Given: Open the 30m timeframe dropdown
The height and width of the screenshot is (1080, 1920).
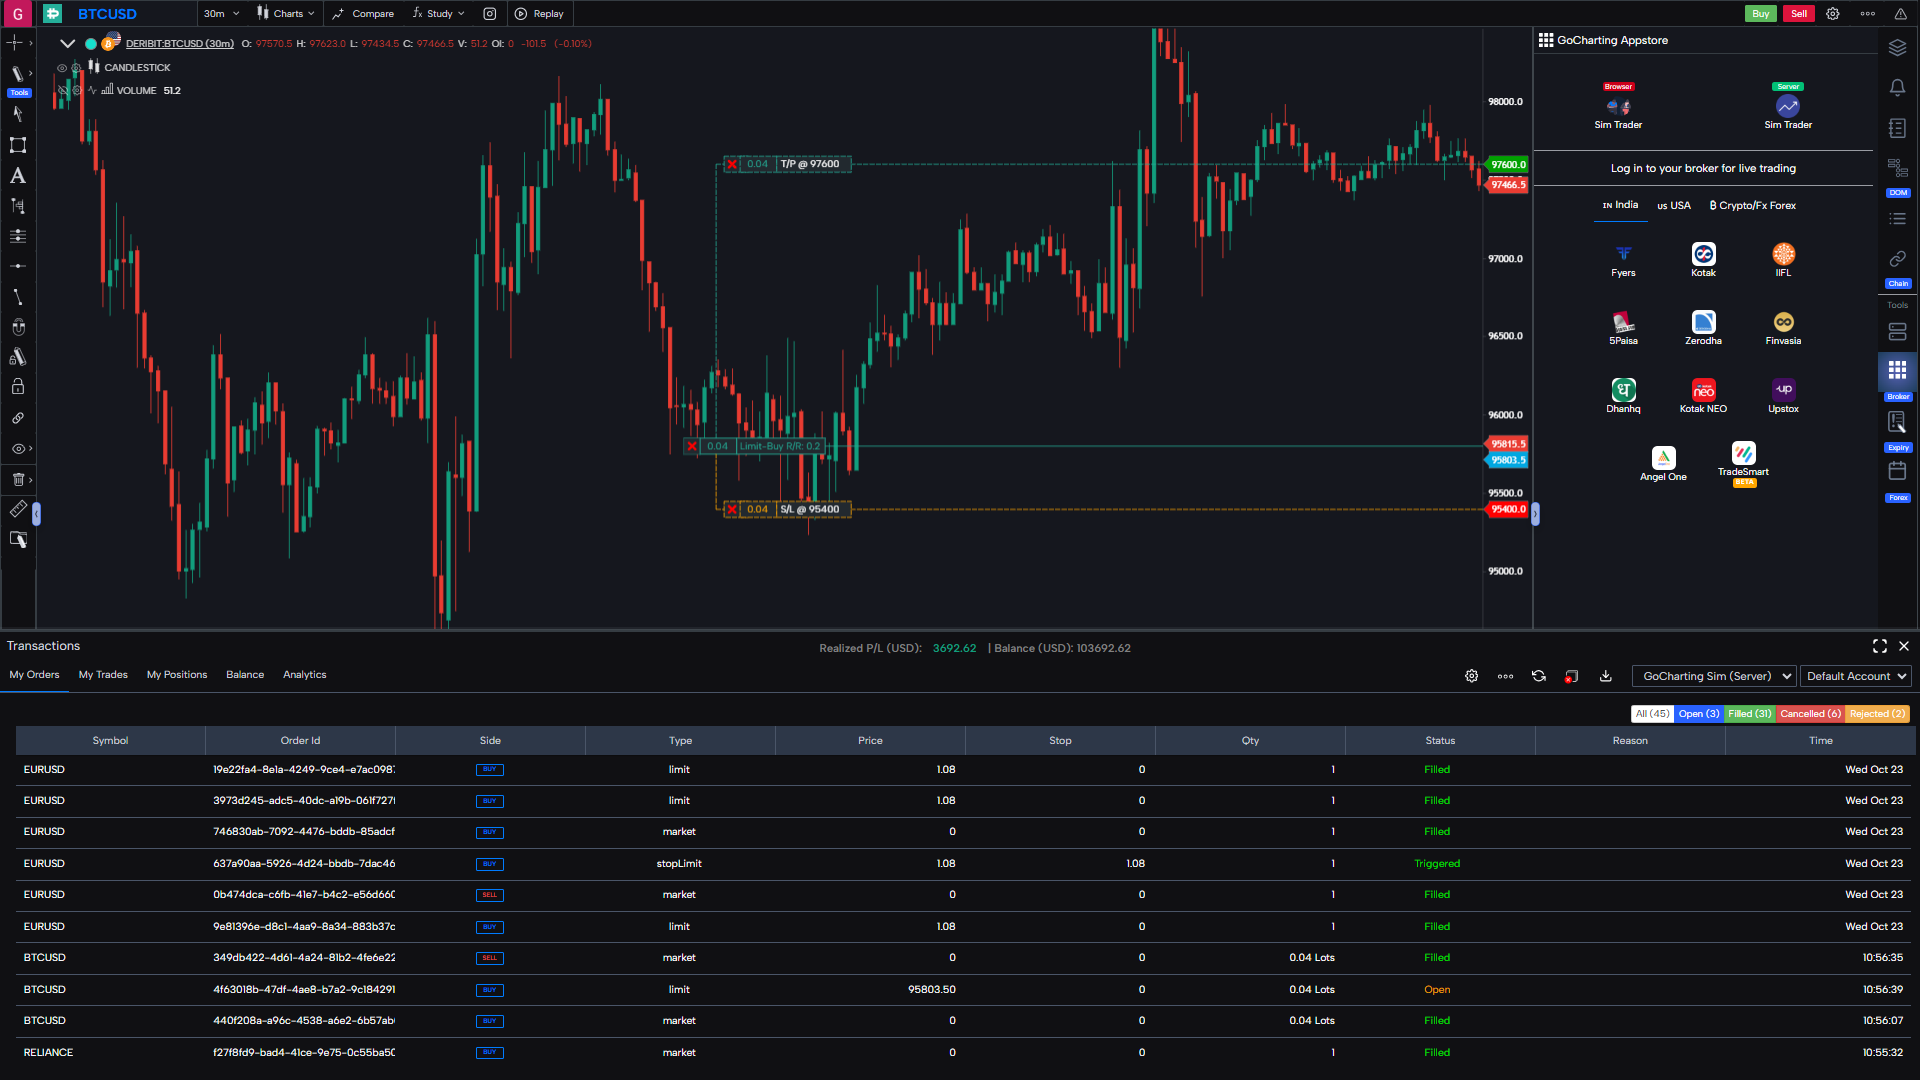Looking at the screenshot, I should [x=220, y=13].
